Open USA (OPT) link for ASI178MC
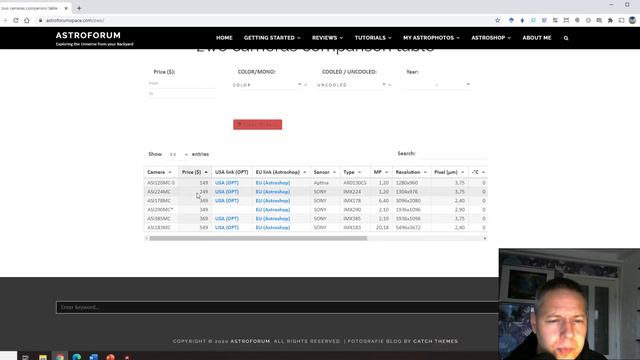640x360 pixels. click(227, 201)
